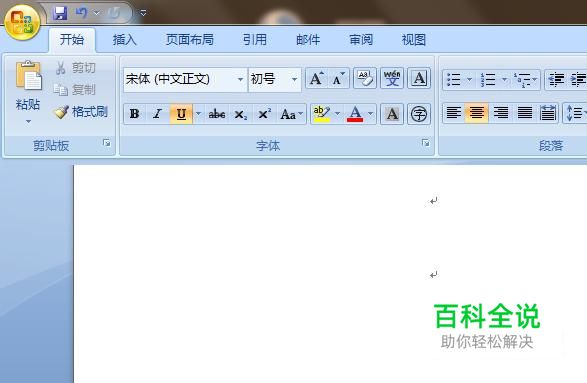The width and height of the screenshot is (587, 383).
Task: Open the 剪贴板 pane launcher
Action: pos(107,143)
